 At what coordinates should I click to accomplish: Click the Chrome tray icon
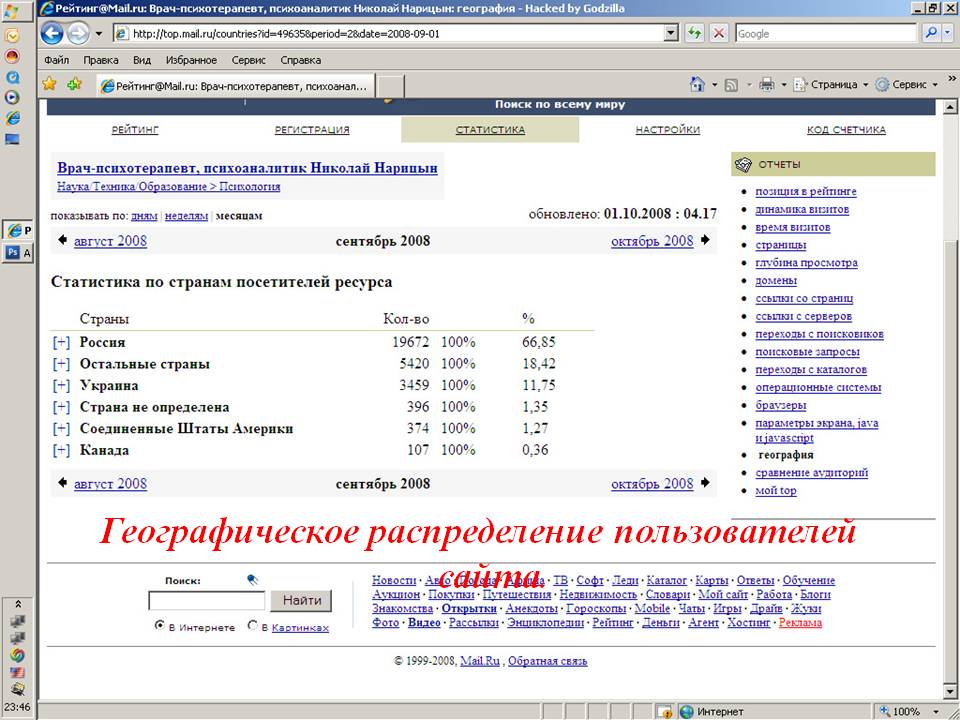tap(17, 654)
